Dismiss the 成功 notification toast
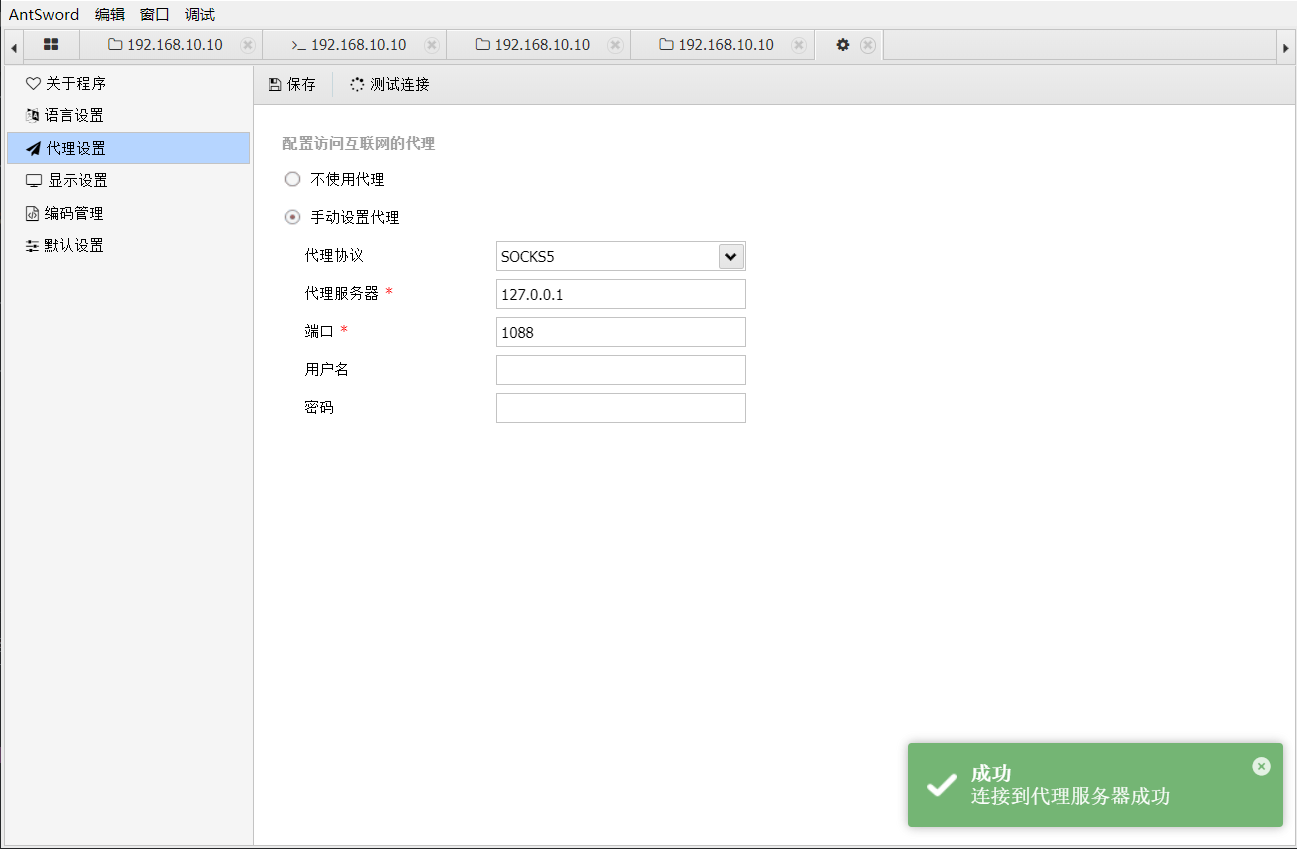The width and height of the screenshot is (1297, 849). pyautogui.click(x=1261, y=766)
